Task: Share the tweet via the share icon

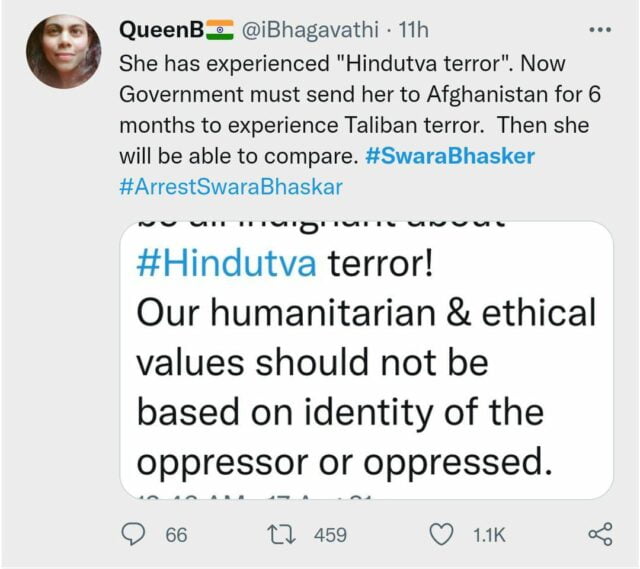Action: point(600,534)
